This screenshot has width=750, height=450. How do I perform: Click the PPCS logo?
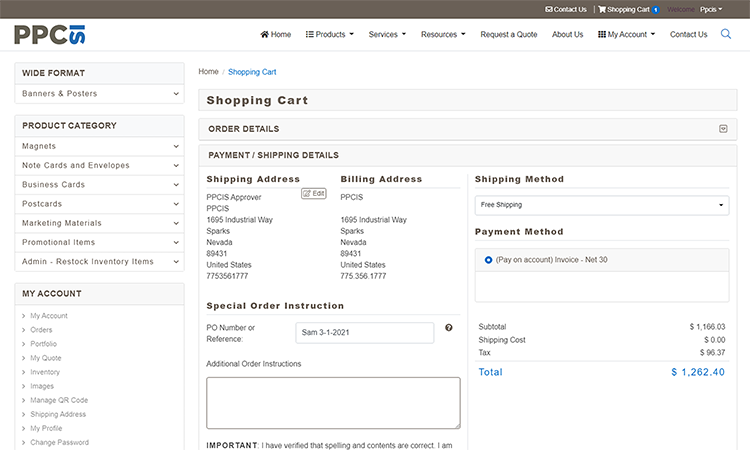pyautogui.click(x=49, y=35)
